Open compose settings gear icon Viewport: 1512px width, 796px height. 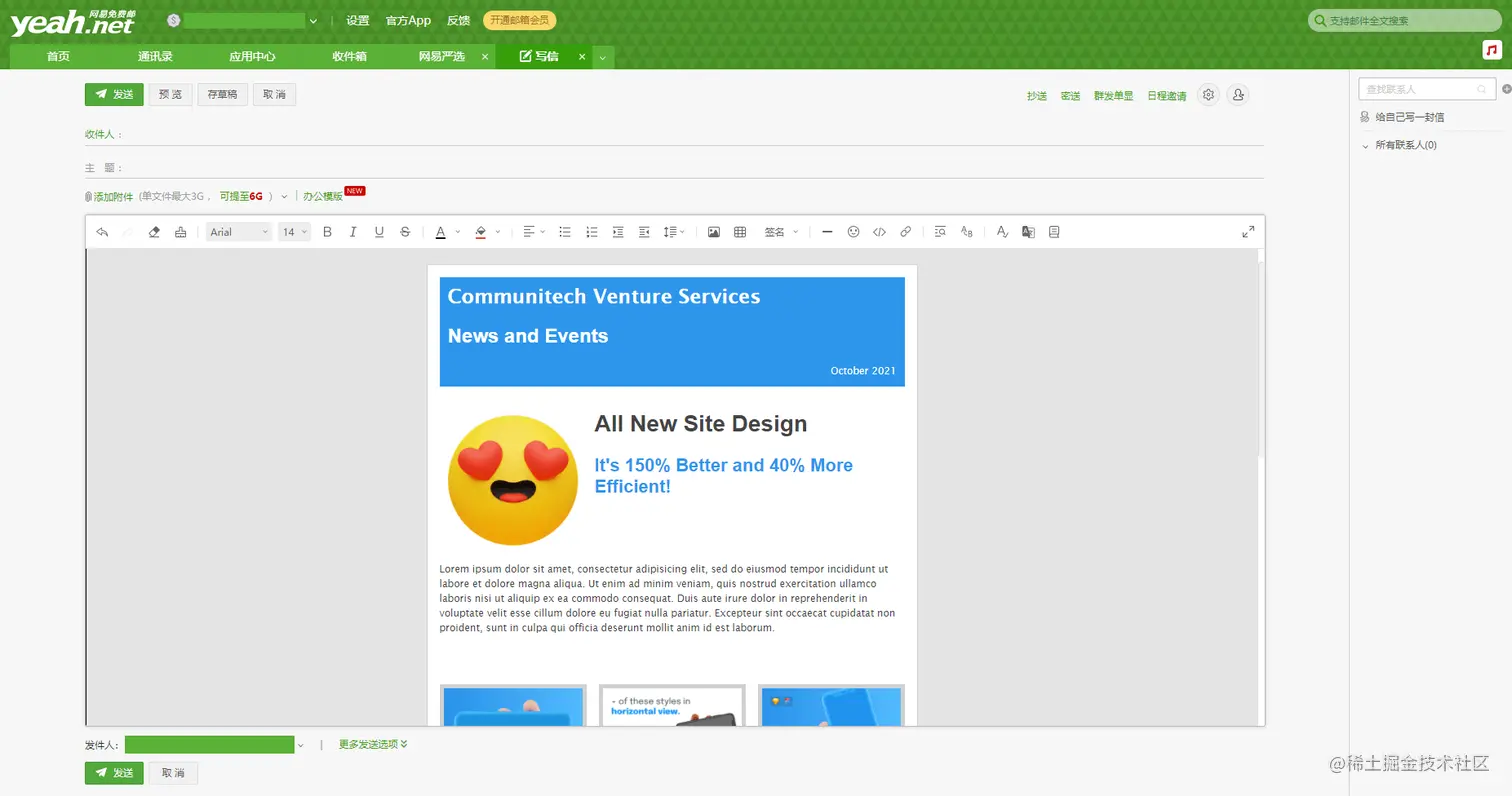(x=1209, y=95)
